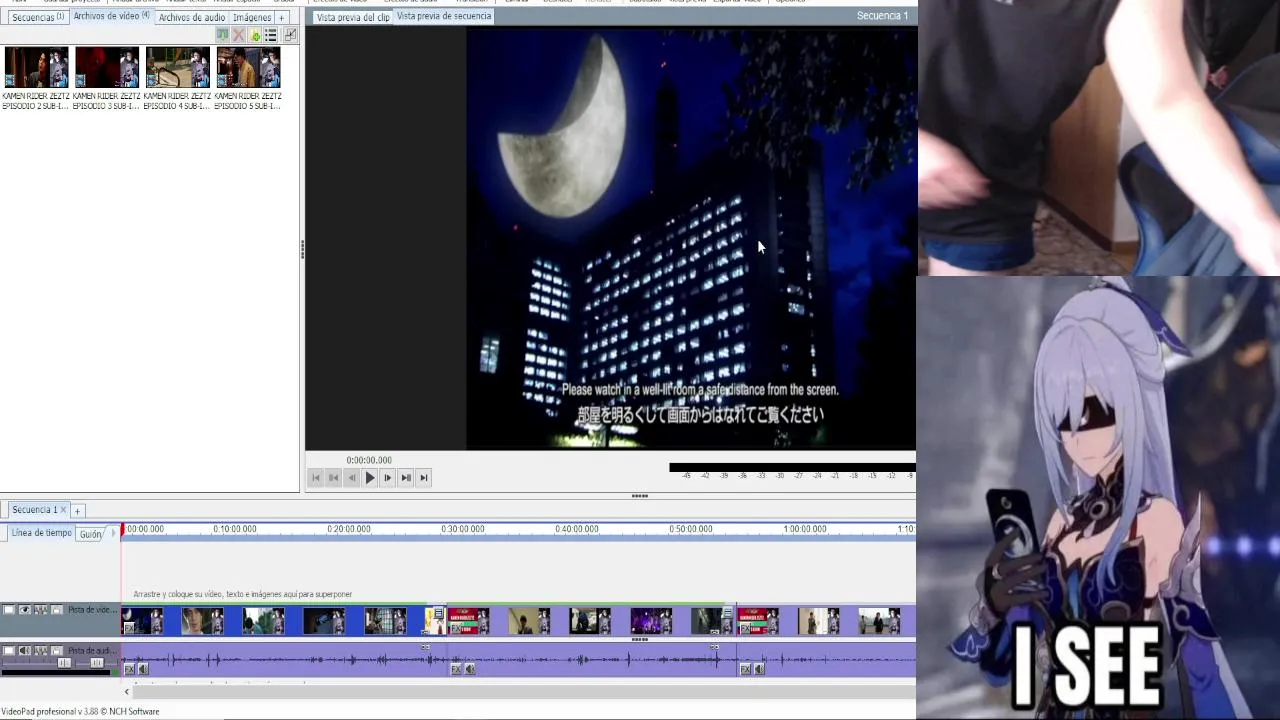Step back one frame in preview

(x=352, y=478)
